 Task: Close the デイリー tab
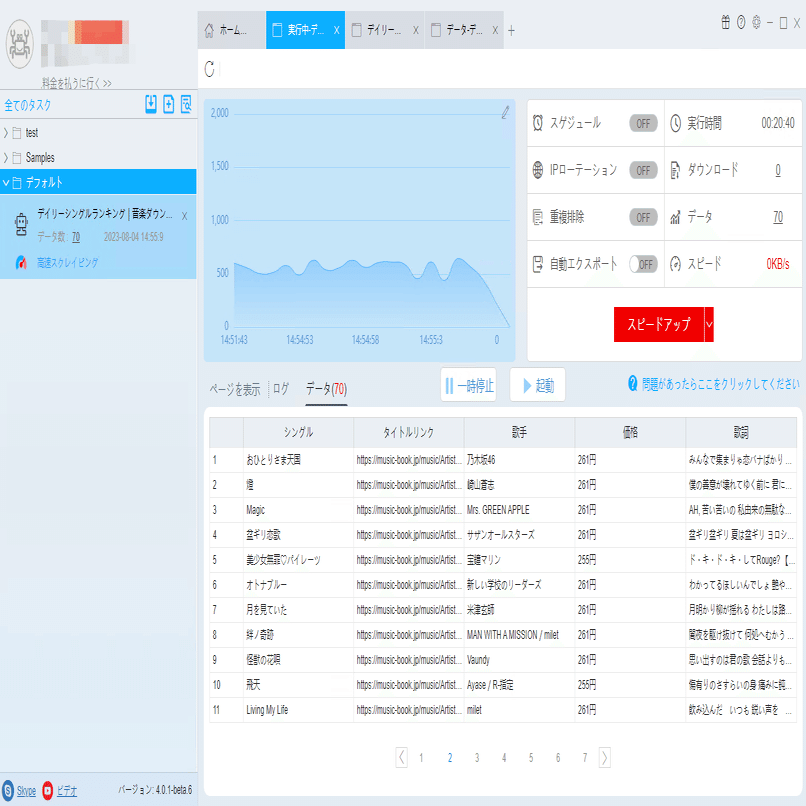coord(415,30)
